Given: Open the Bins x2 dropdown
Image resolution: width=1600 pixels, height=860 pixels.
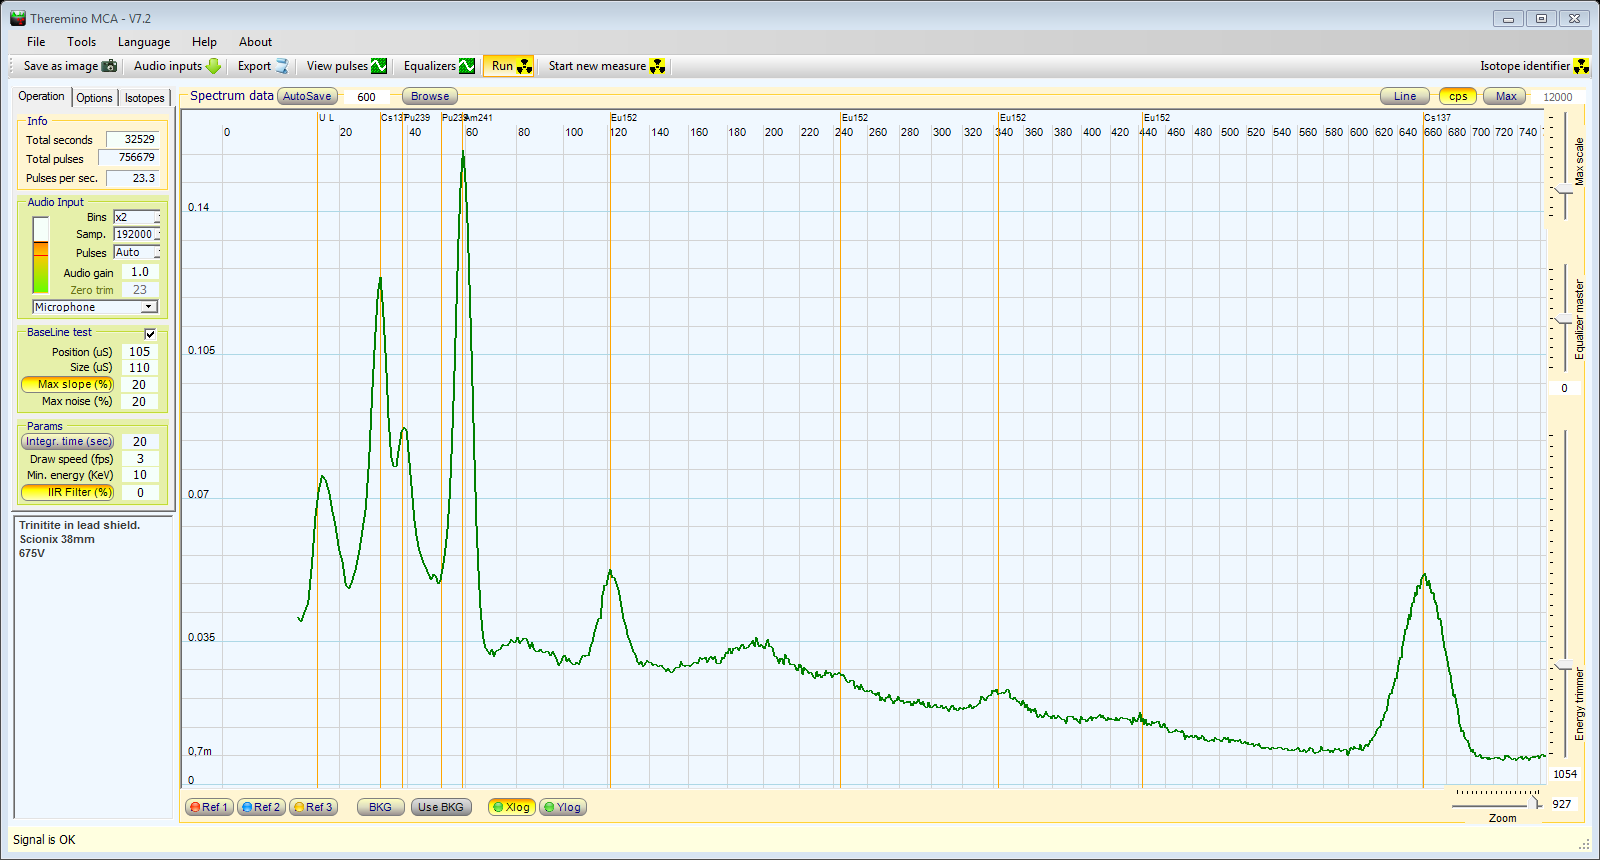Looking at the screenshot, I should click(x=156, y=217).
